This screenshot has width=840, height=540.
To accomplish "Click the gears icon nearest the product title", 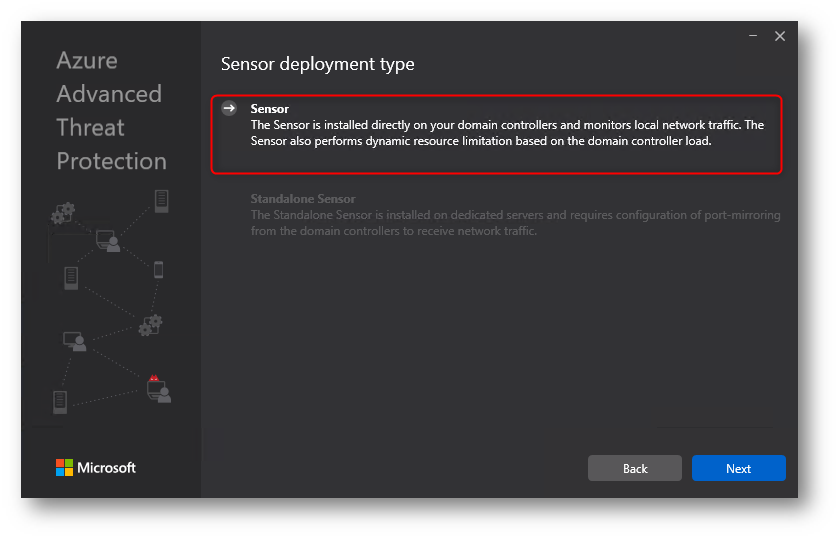I will 63,212.
